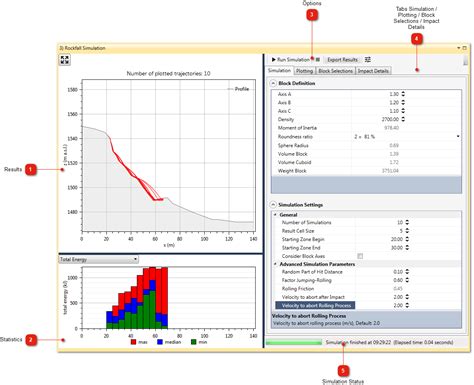Click the Factor Jumping-Rolling value 0.60

[x=398, y=280]
